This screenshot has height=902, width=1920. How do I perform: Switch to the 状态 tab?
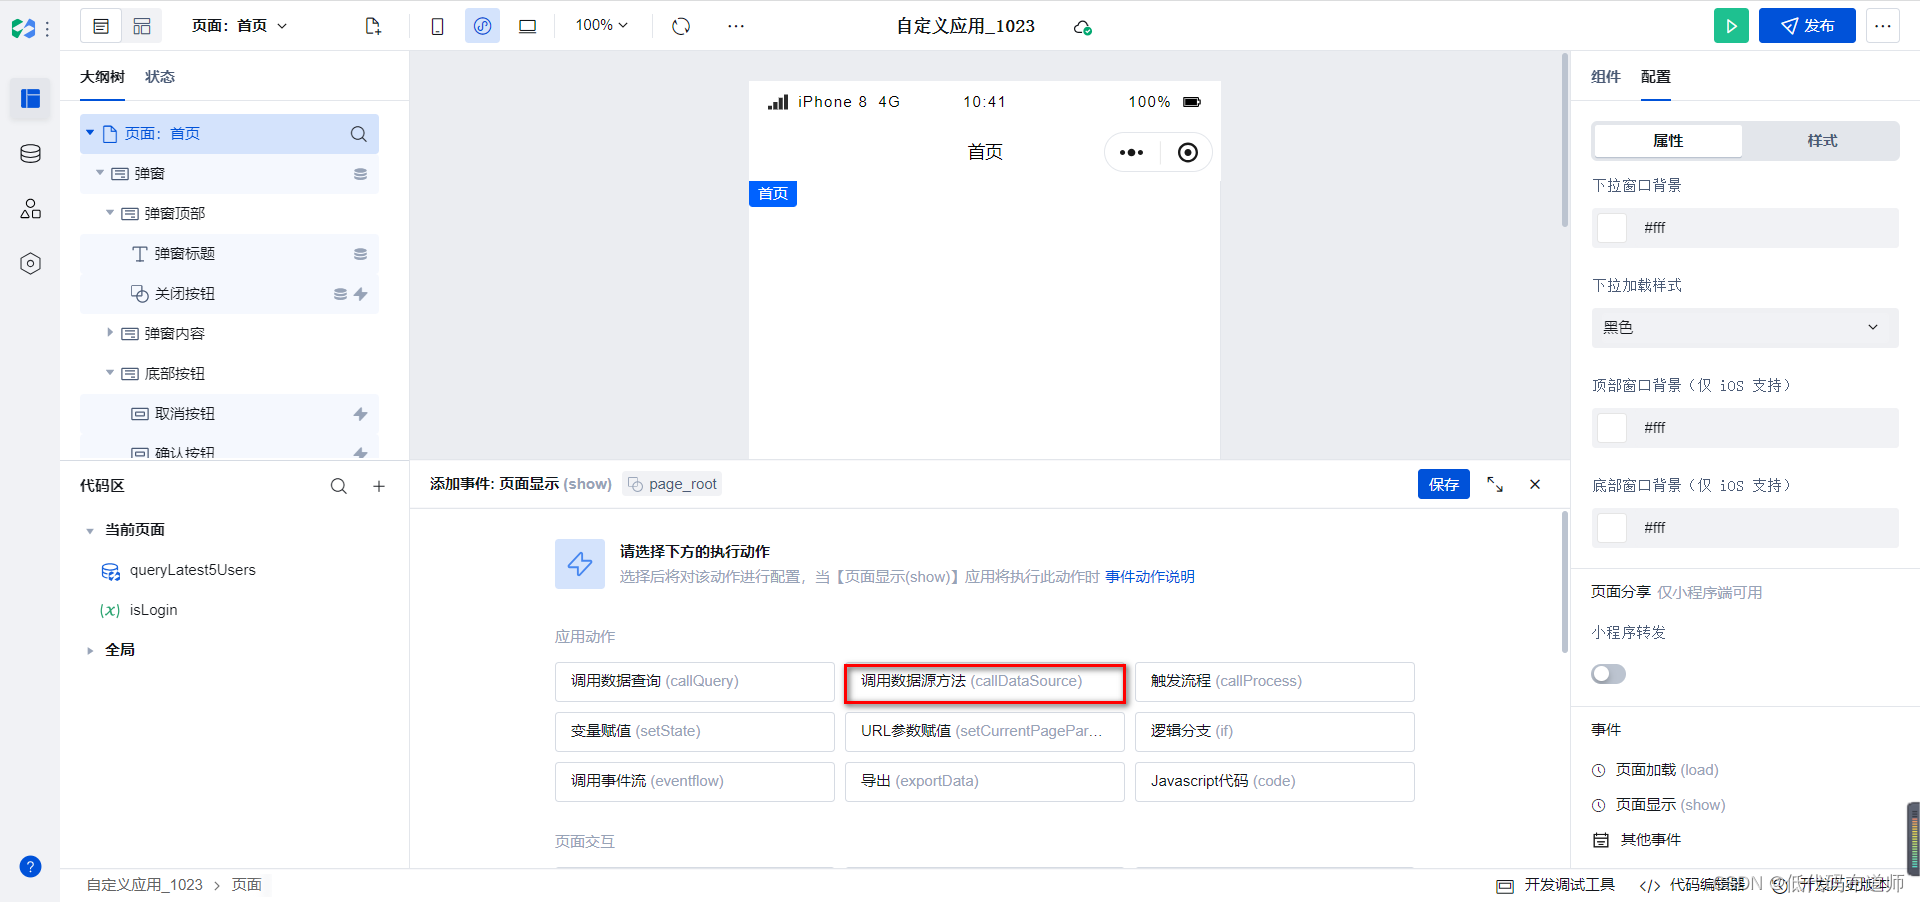pyautogui.click(x=160, y=77)
